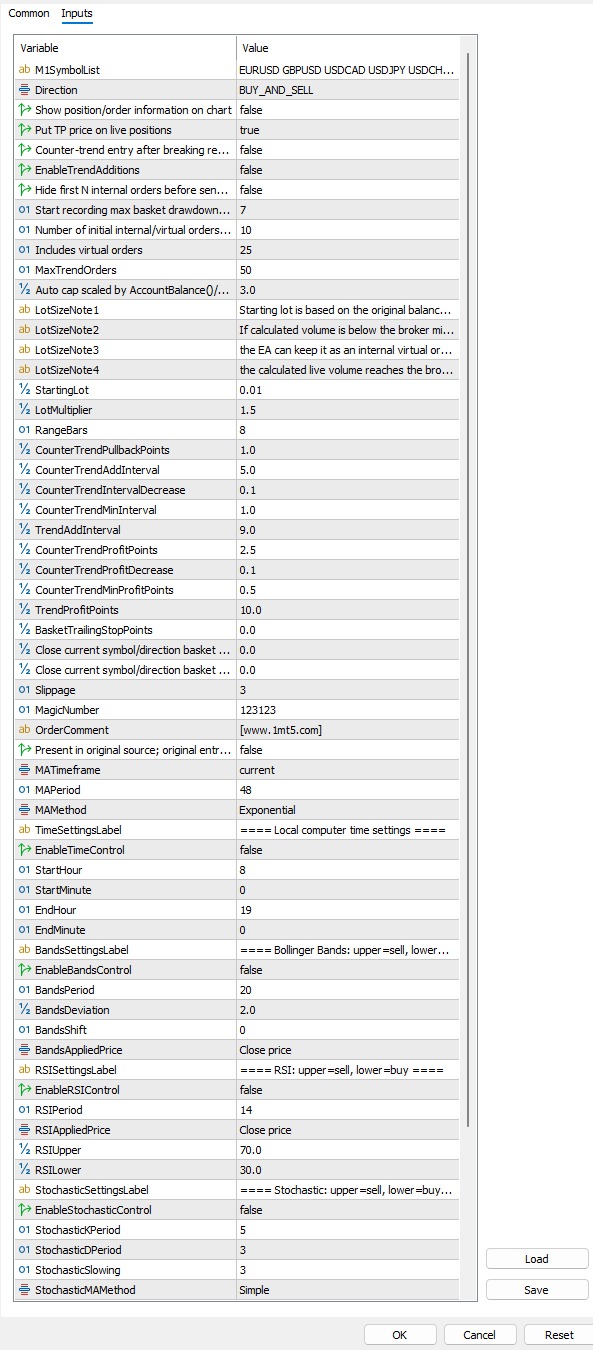The width and height of the screenshot is (593, 1350).
Task: Toggle Hide first N internal orders value
Action: coord(347,190)
